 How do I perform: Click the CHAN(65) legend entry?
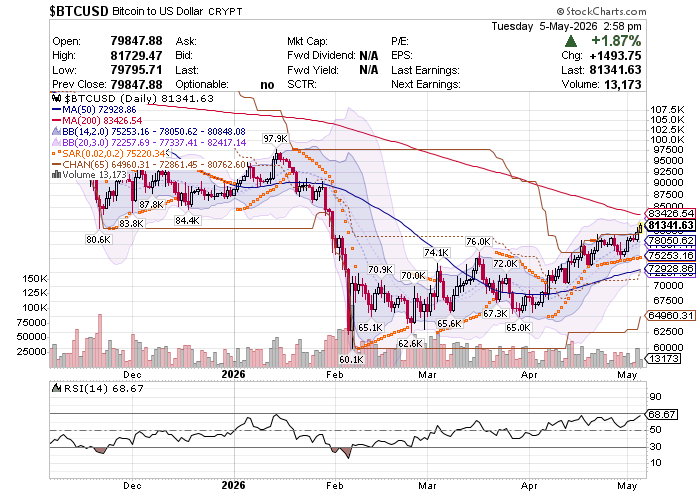tap(149, 164)
